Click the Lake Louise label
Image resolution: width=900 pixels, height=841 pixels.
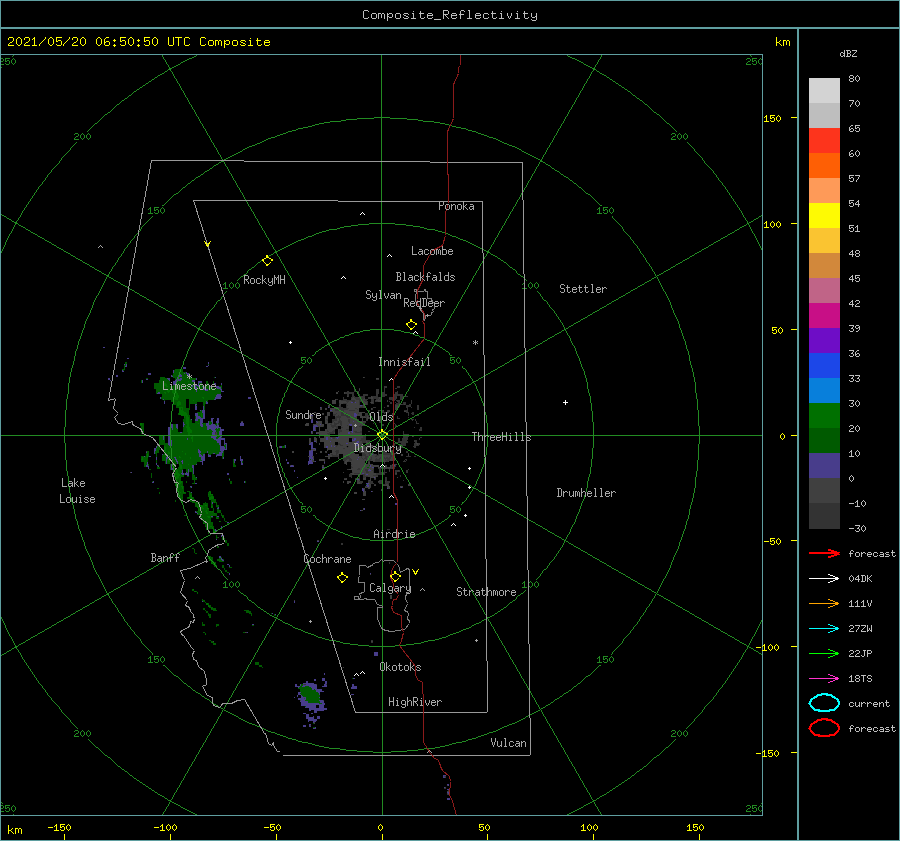77,491
